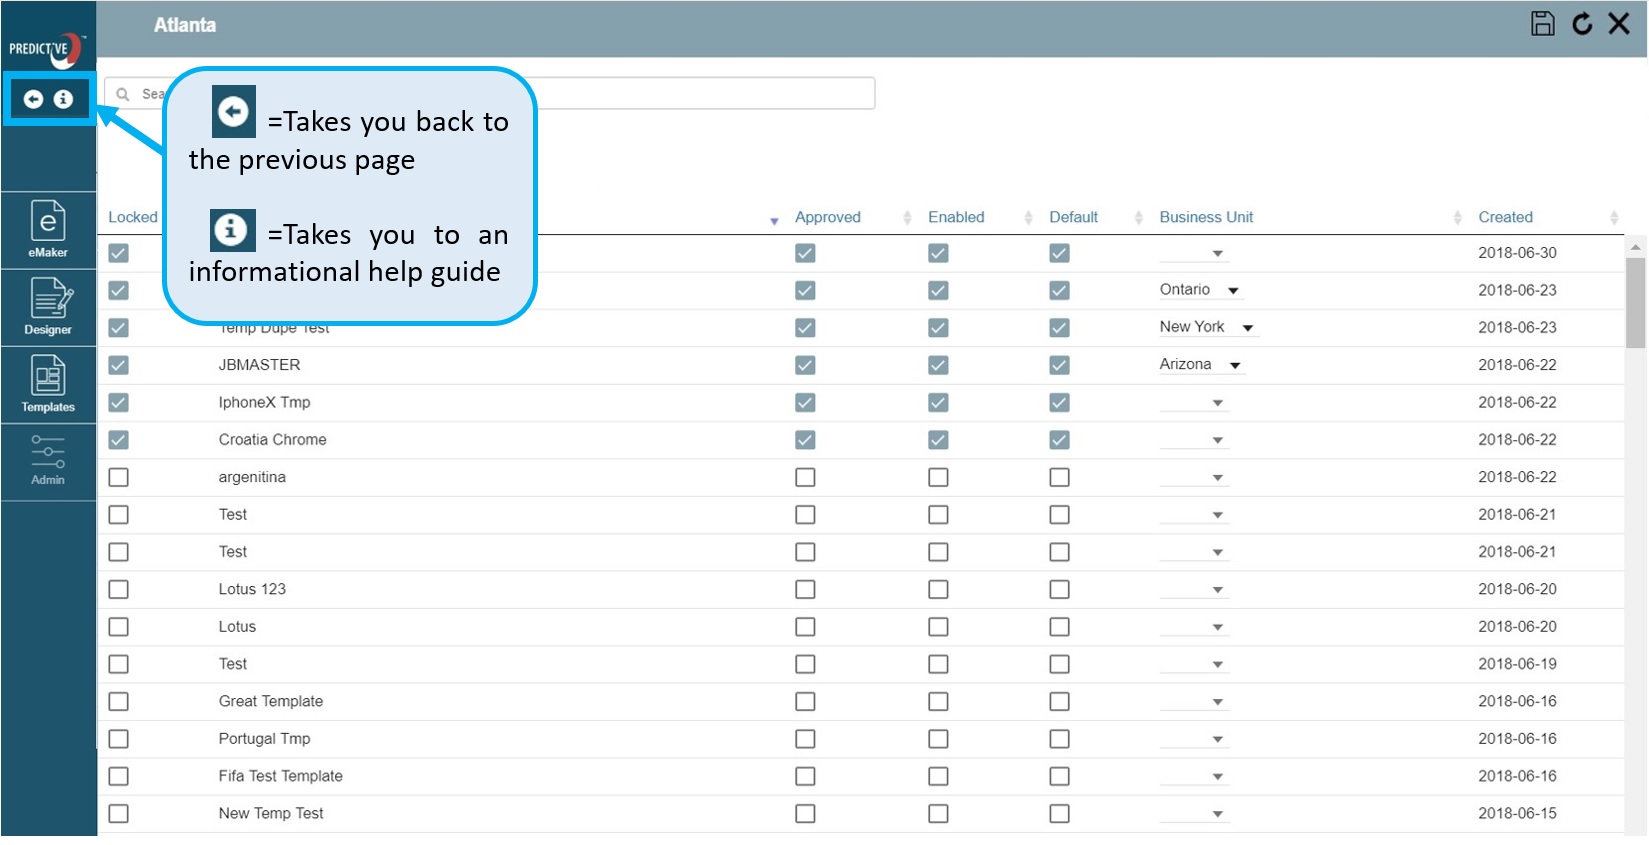Click the save disk icon
The image size is (1649, 845).
1542,24
